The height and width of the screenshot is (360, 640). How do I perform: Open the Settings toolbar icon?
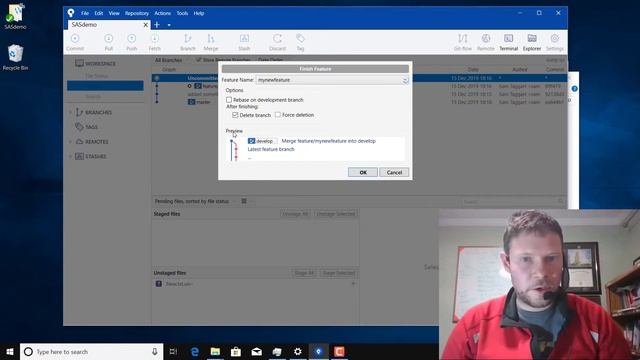tap(555, 42)
